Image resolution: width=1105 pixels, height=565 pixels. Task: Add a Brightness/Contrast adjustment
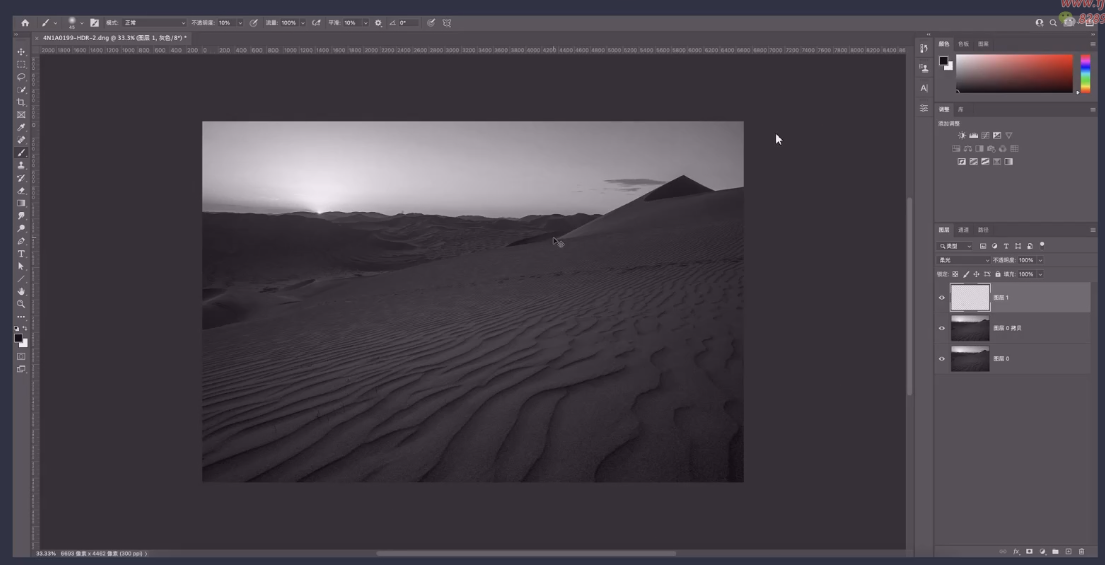[962, 135]
